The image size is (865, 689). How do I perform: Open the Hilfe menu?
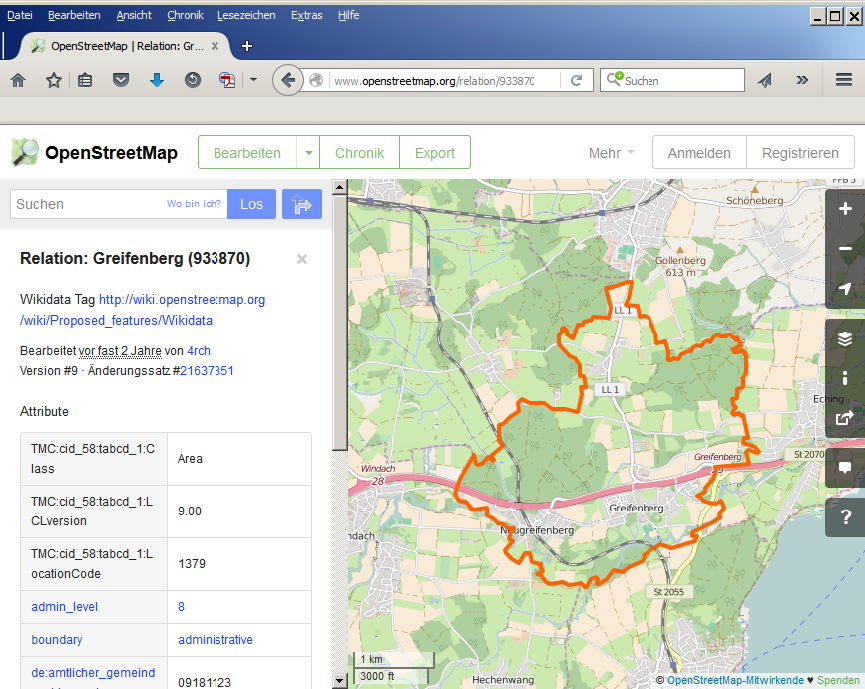pos(349,15)
